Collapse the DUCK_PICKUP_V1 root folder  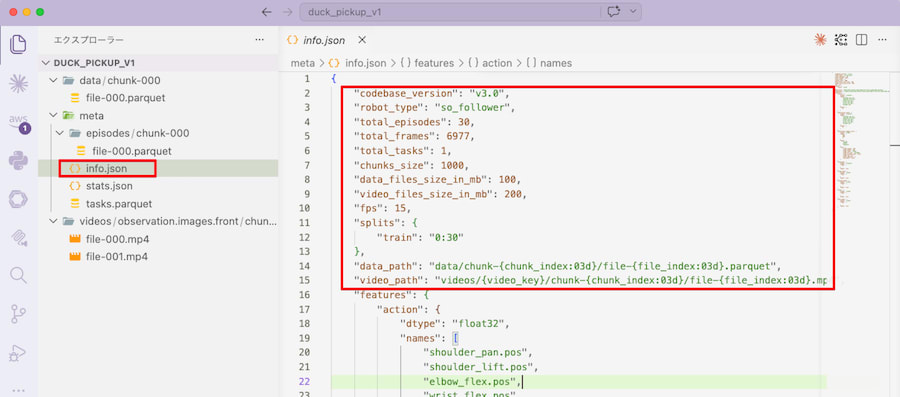point(46,63)
